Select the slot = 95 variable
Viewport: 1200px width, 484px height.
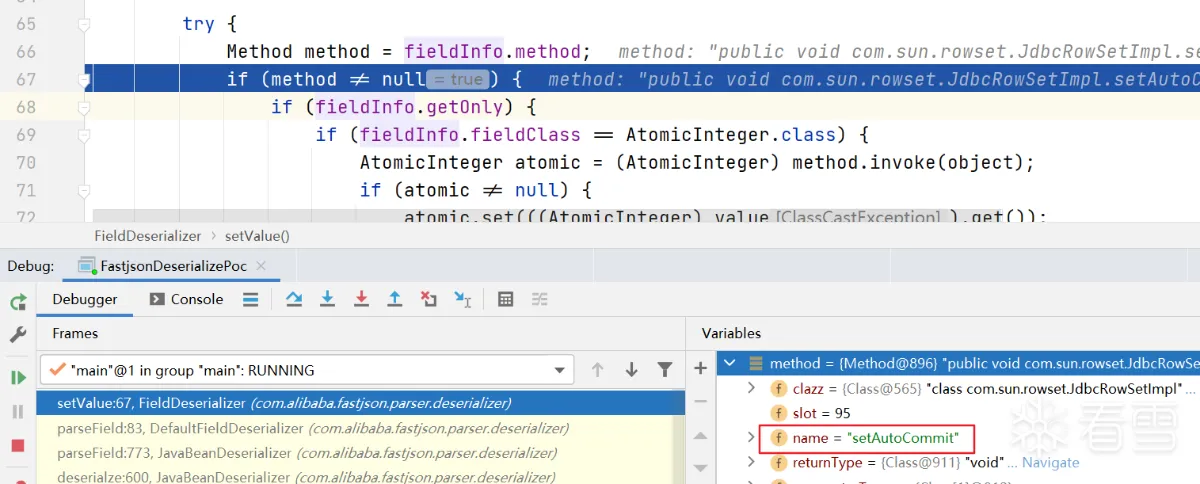click(x=958, y=413)
